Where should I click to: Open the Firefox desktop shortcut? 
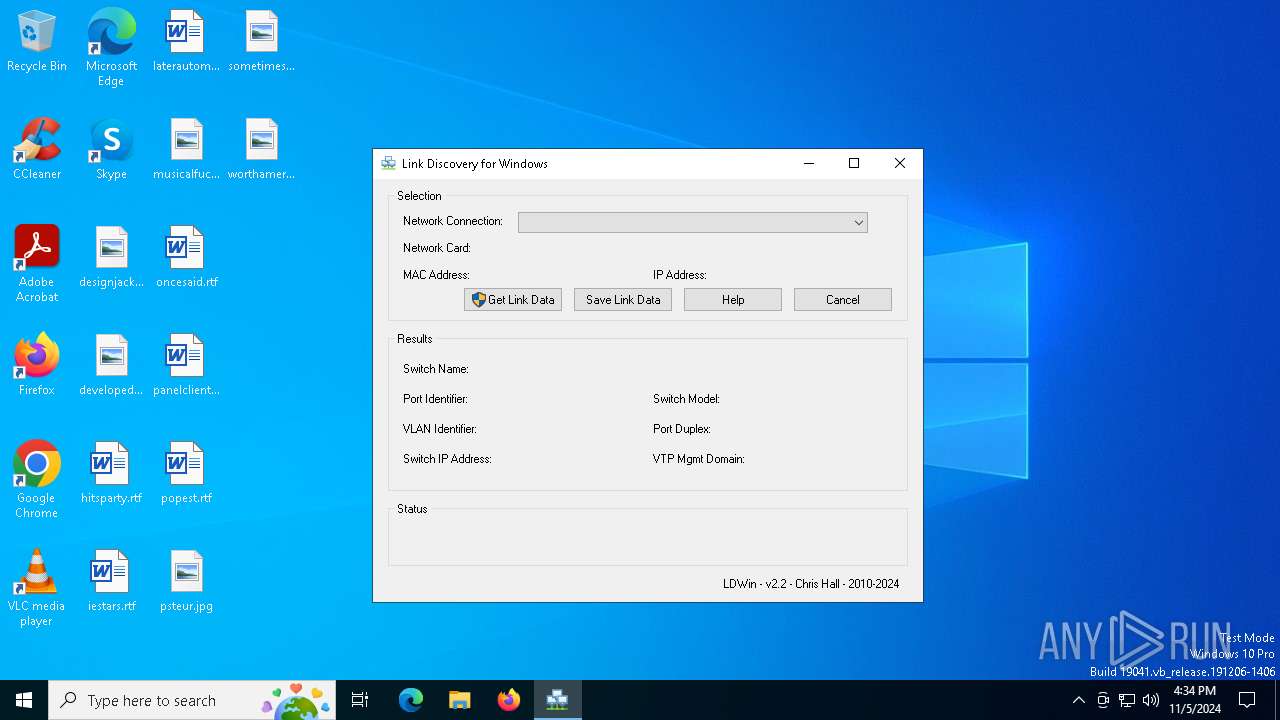click(x=37, y=366)
